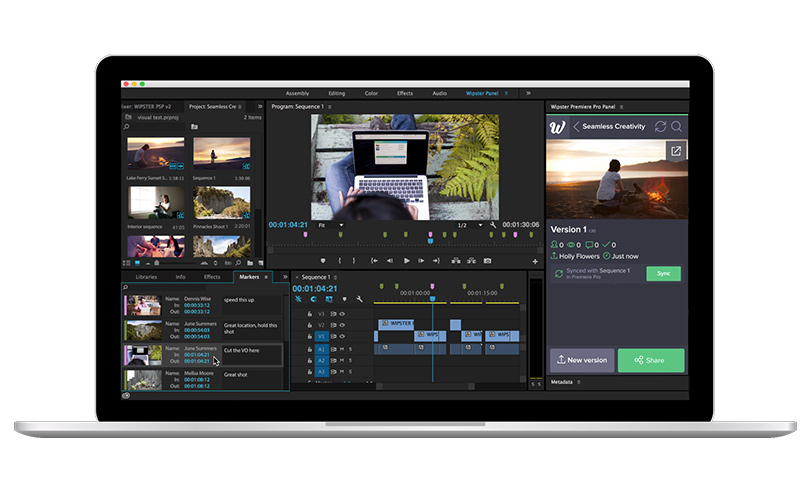
Task: Expand the Project panel tabs overflow
Action: 260,106
